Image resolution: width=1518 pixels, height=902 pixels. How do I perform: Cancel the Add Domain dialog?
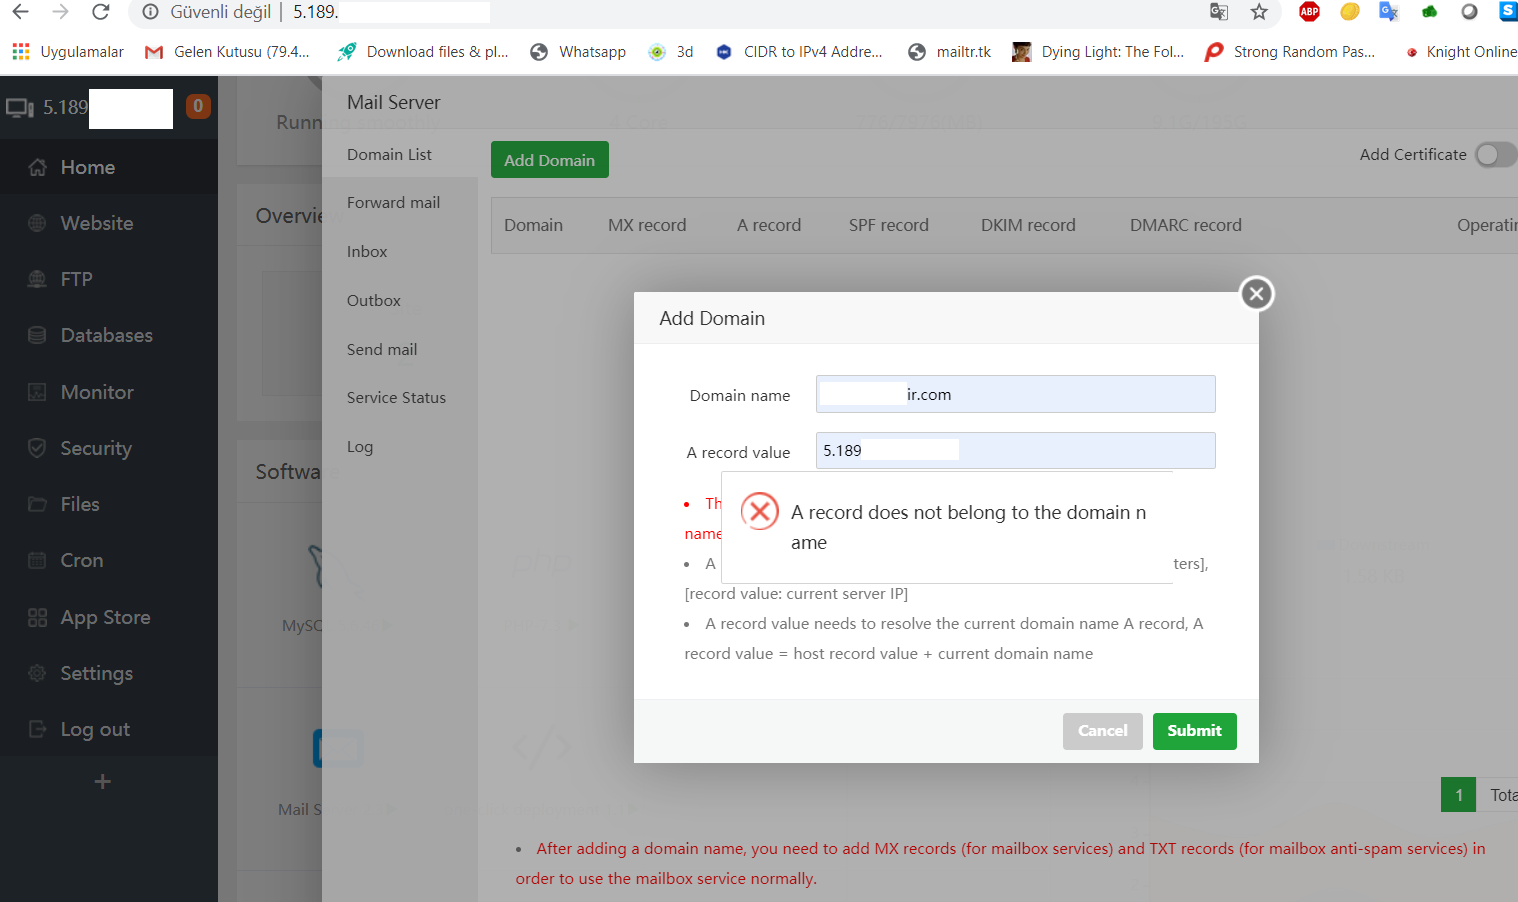1103,731
